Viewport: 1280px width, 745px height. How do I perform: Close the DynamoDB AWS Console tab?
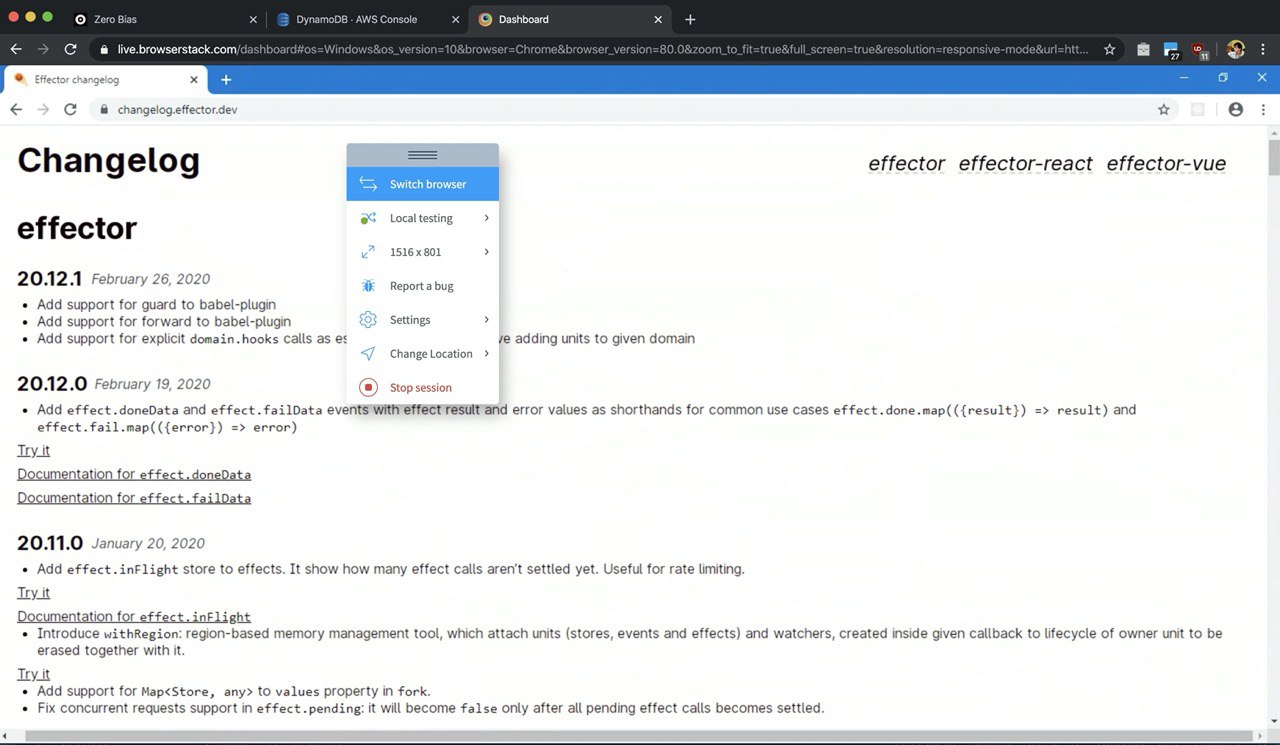455,19
